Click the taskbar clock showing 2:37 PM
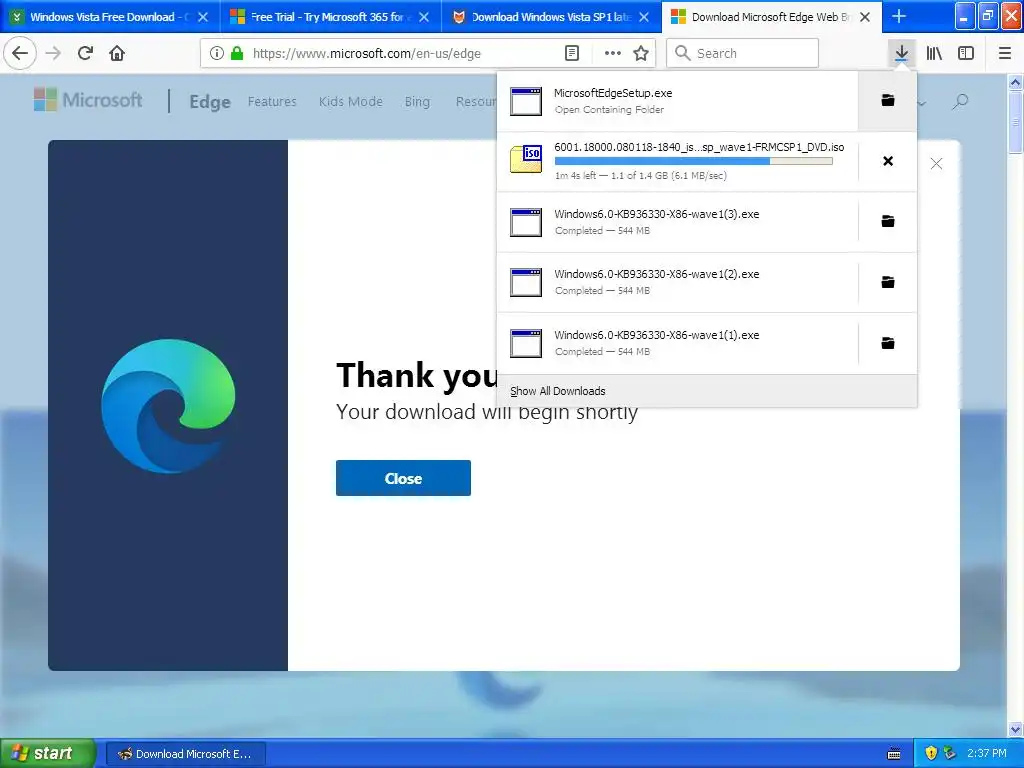 pyautogui.click(x=987, y=753)
